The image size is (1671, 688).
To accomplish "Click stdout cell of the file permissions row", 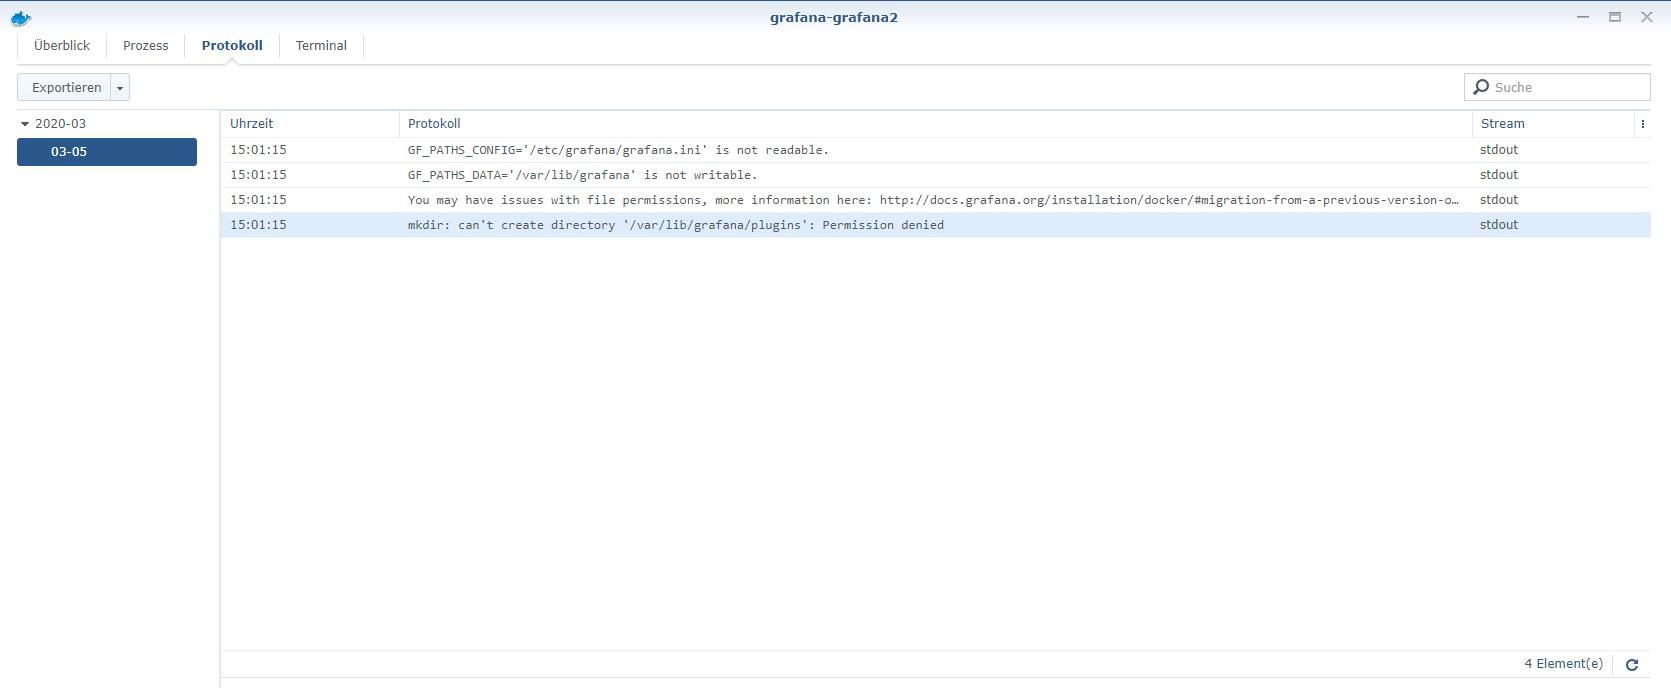I will pyautogui.click(x=1499, y=200).
